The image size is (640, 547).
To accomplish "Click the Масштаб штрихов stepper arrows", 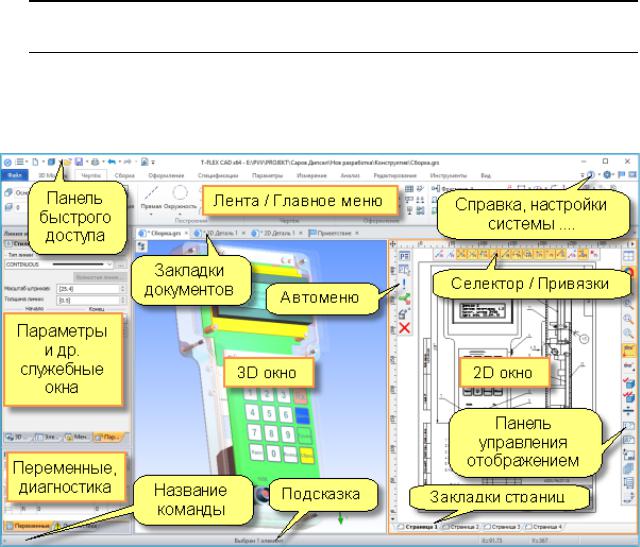I will [122, 289].
